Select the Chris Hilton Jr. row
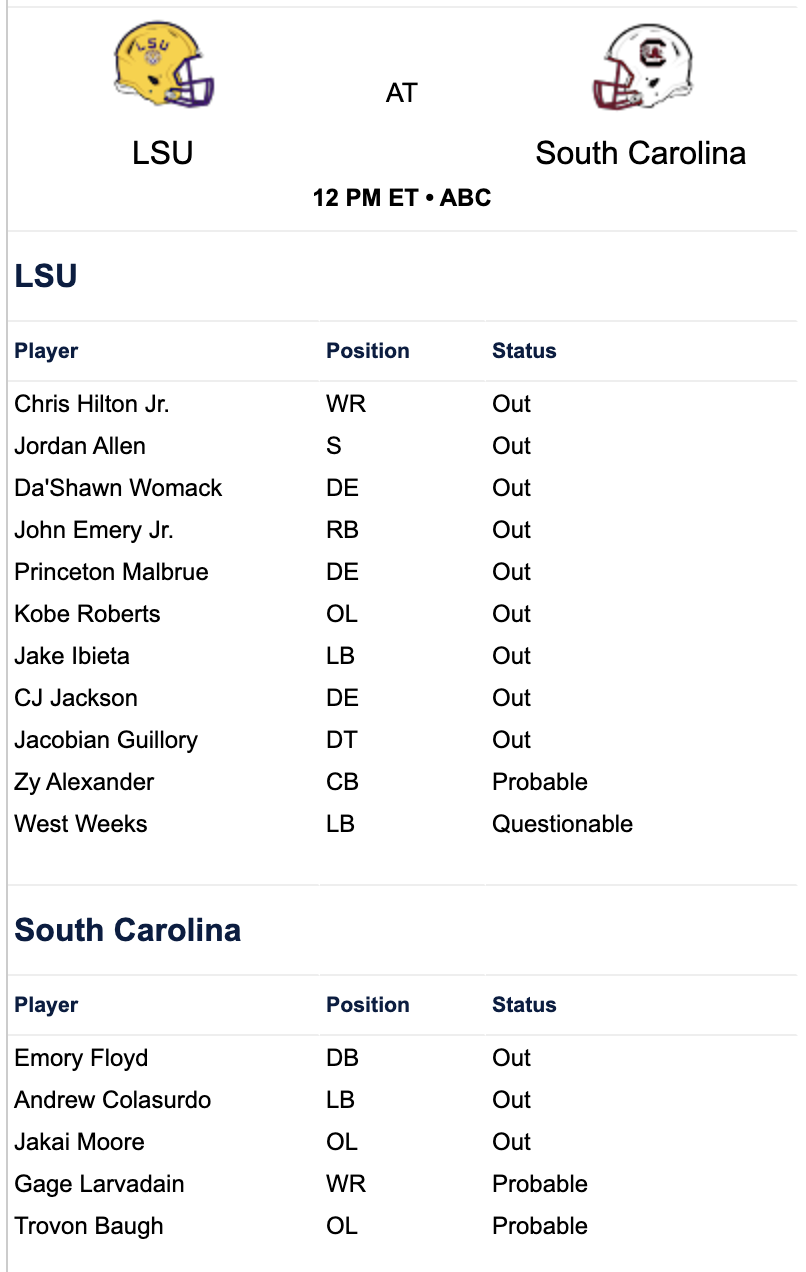Image resolution: width=806 pixels, height=1272 pixels. point(402,404)
